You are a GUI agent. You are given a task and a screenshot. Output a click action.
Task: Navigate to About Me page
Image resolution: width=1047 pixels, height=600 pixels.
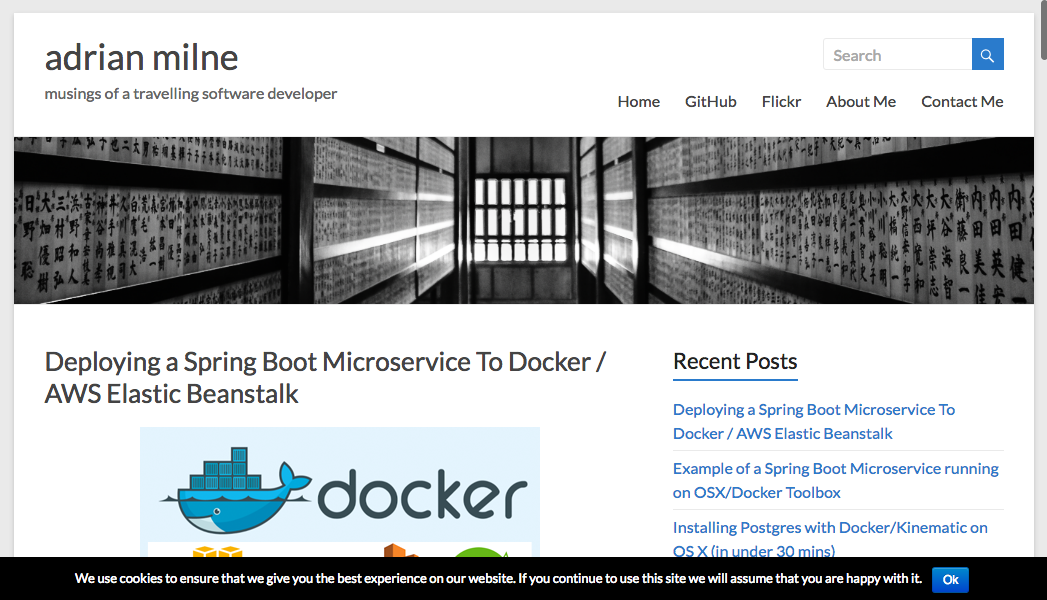pos(860,102)
